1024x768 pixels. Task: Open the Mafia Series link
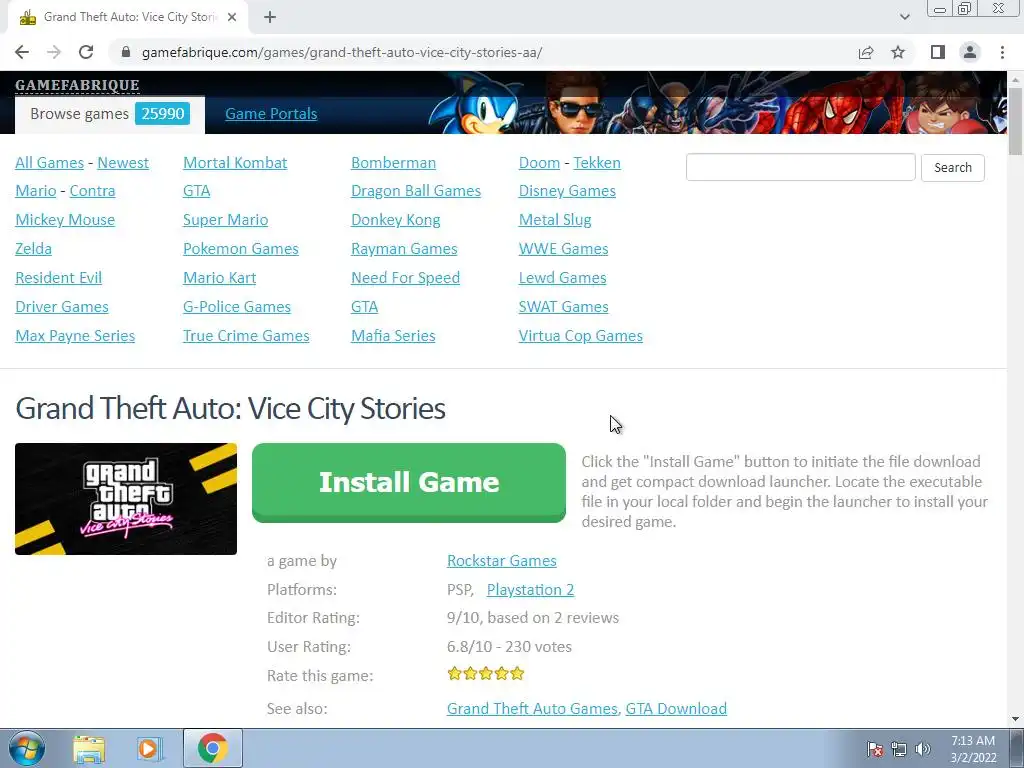click(393, 336)
